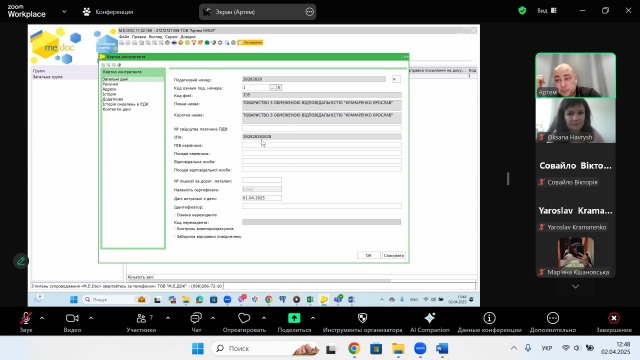640x360 pixels.
Task: Expand video options arrow beside Видео
Action: (x=91, y=318)
